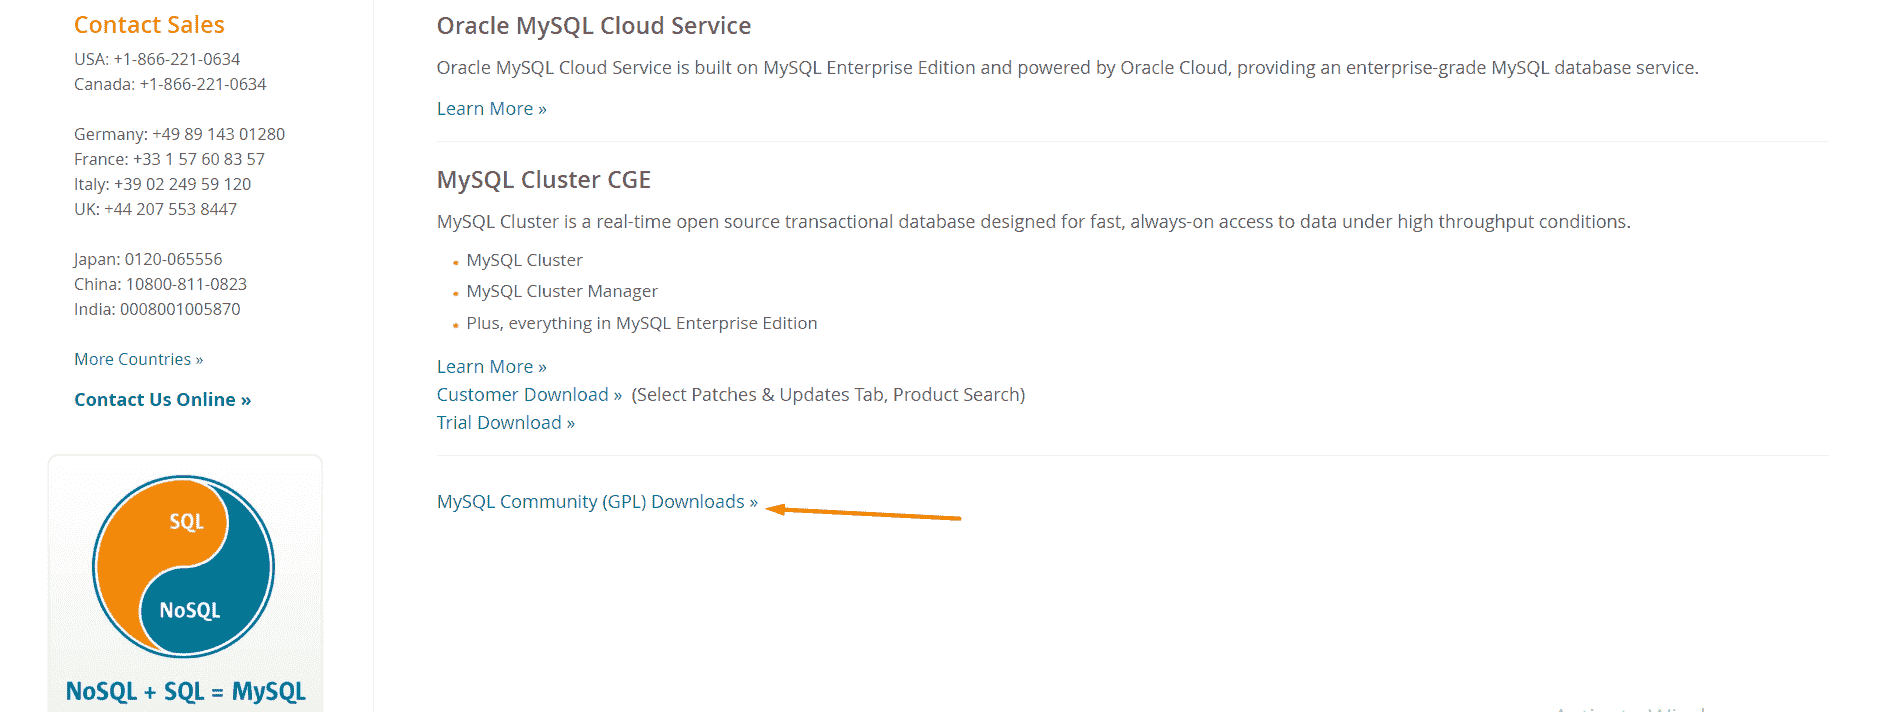Click the India sales phone number
Viewport: 1881px width, 712px height.
pyautogui.click(x=180, y=310)
